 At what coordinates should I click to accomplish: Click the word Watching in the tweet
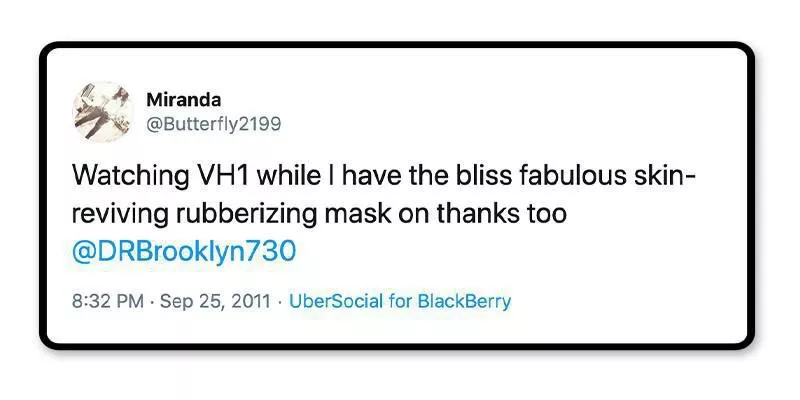coord(131,177)
